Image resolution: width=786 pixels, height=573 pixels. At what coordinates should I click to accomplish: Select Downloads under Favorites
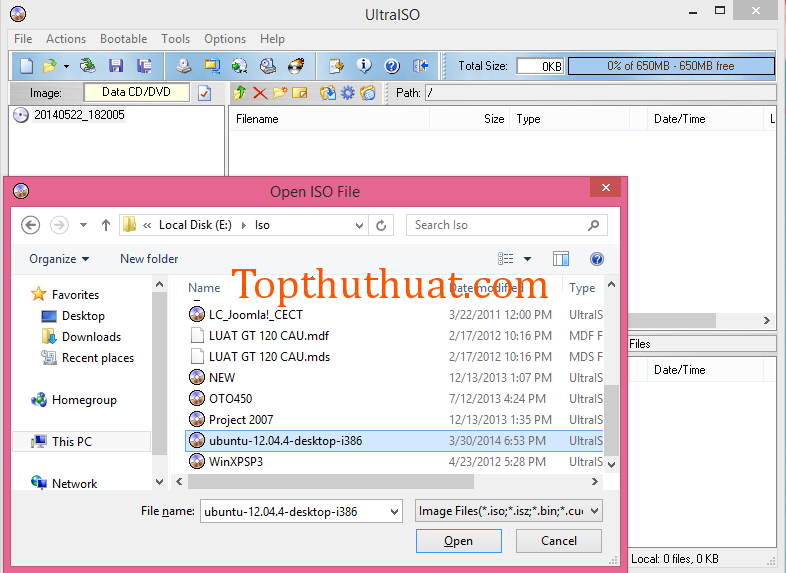(x=91, y=337)
